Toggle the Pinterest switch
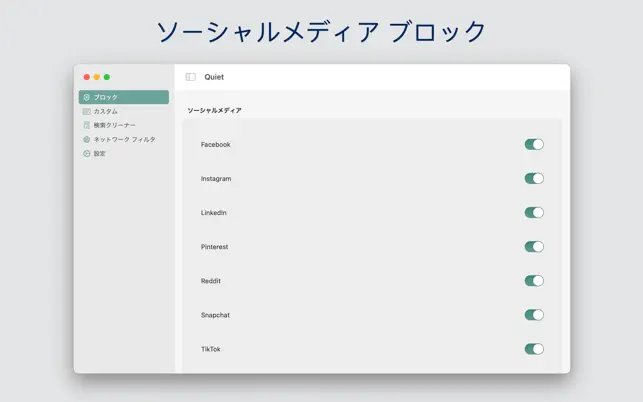Image resolution: width=643 pixels, height=402 pixels. [534, 247]
